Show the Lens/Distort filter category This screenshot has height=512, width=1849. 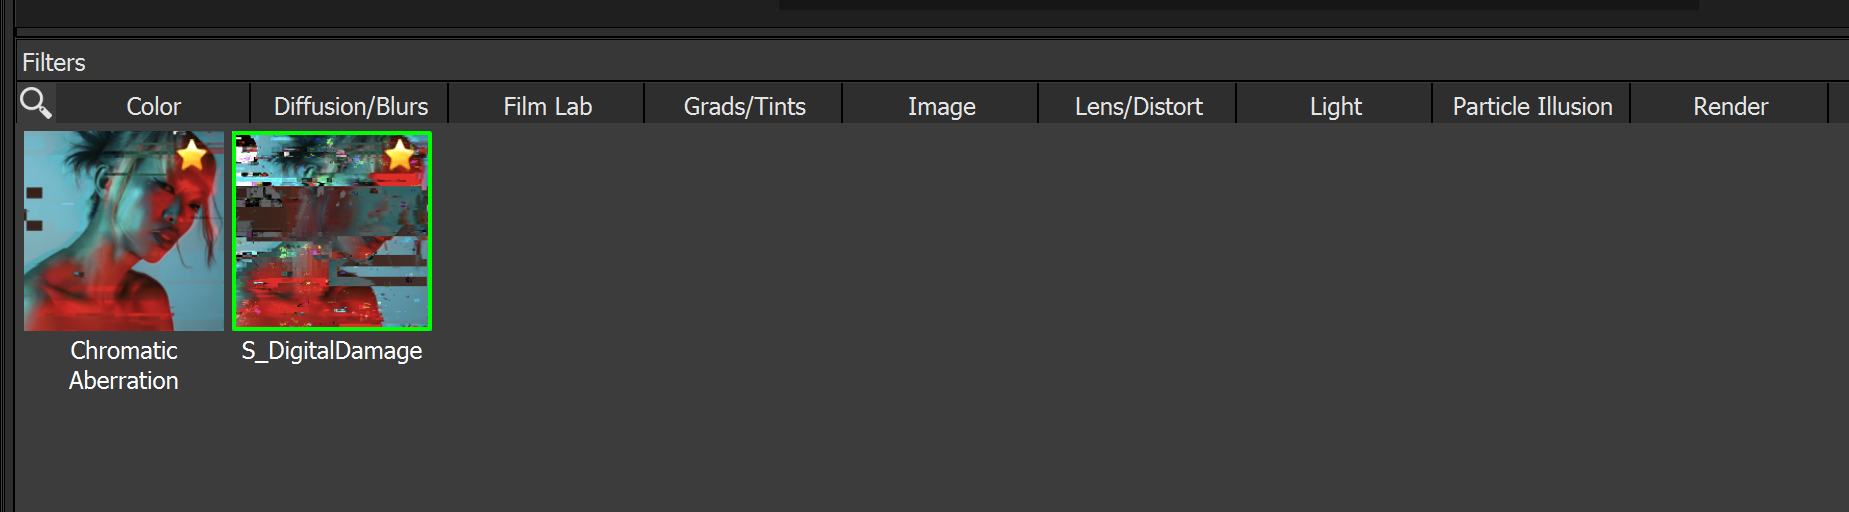1138,106
